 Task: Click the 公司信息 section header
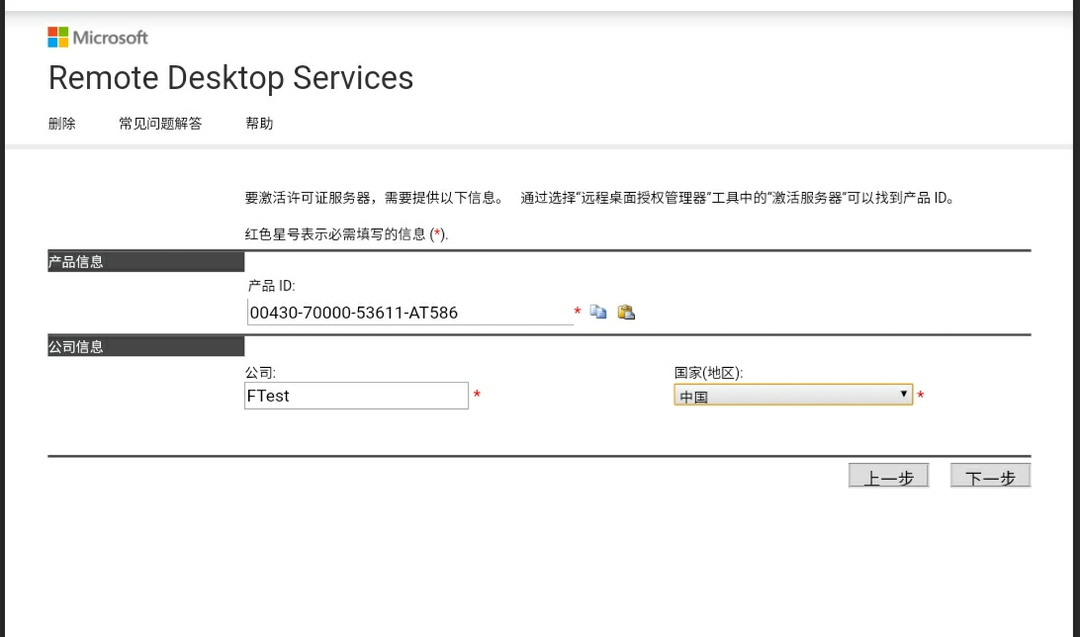click(146, 346)
